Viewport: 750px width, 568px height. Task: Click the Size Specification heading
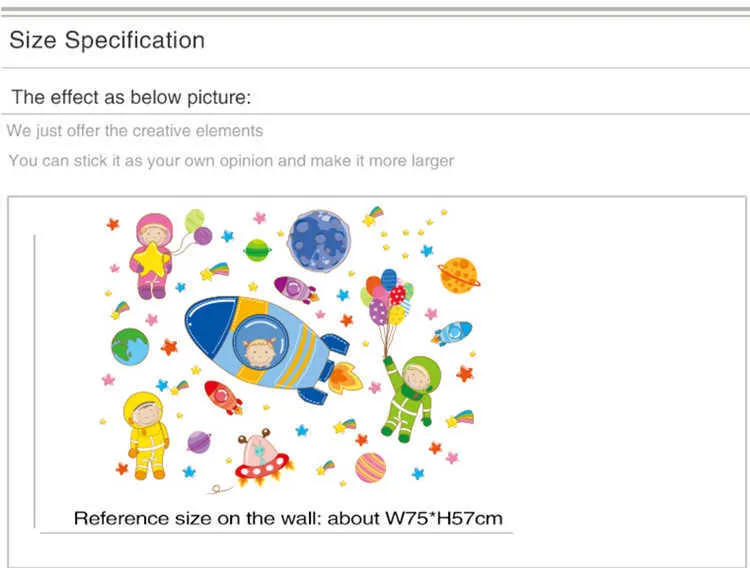coord(107,41)
